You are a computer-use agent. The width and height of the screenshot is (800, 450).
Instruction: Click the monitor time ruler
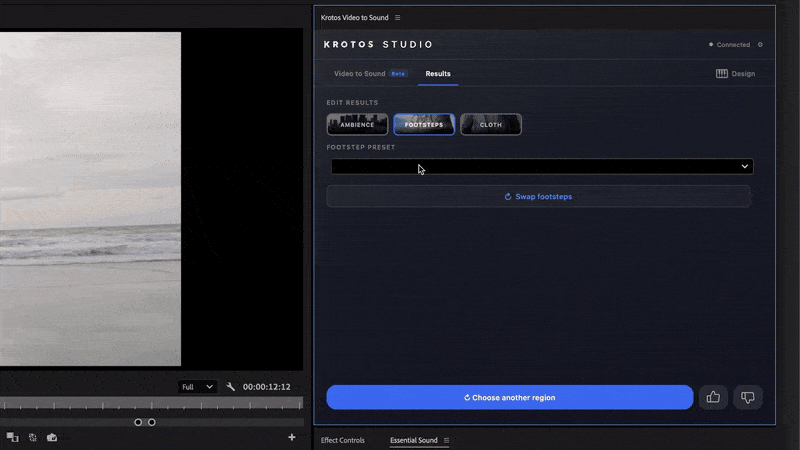coord(152,404)
